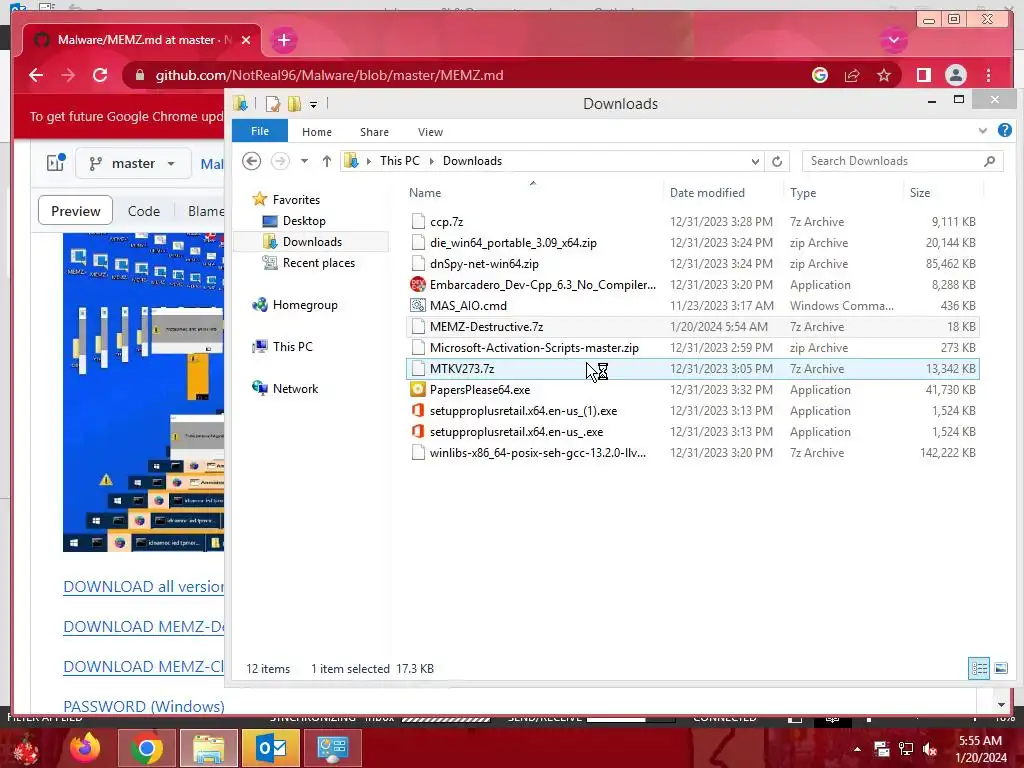The height and width of the screenshot is (768, 1024).
Task: Go back in Explorer navigation
Action: pos(251,161)
